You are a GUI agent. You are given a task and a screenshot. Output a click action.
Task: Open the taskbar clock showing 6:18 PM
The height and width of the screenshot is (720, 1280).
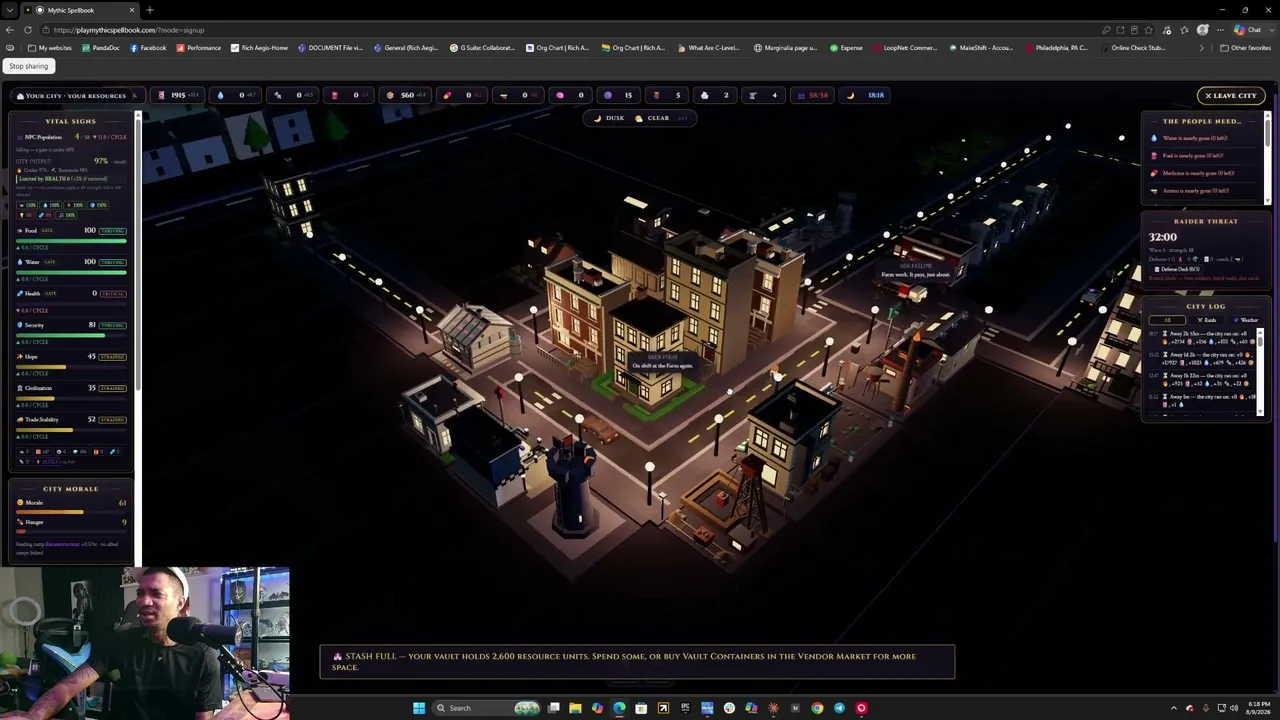(x=1257, y=708)
